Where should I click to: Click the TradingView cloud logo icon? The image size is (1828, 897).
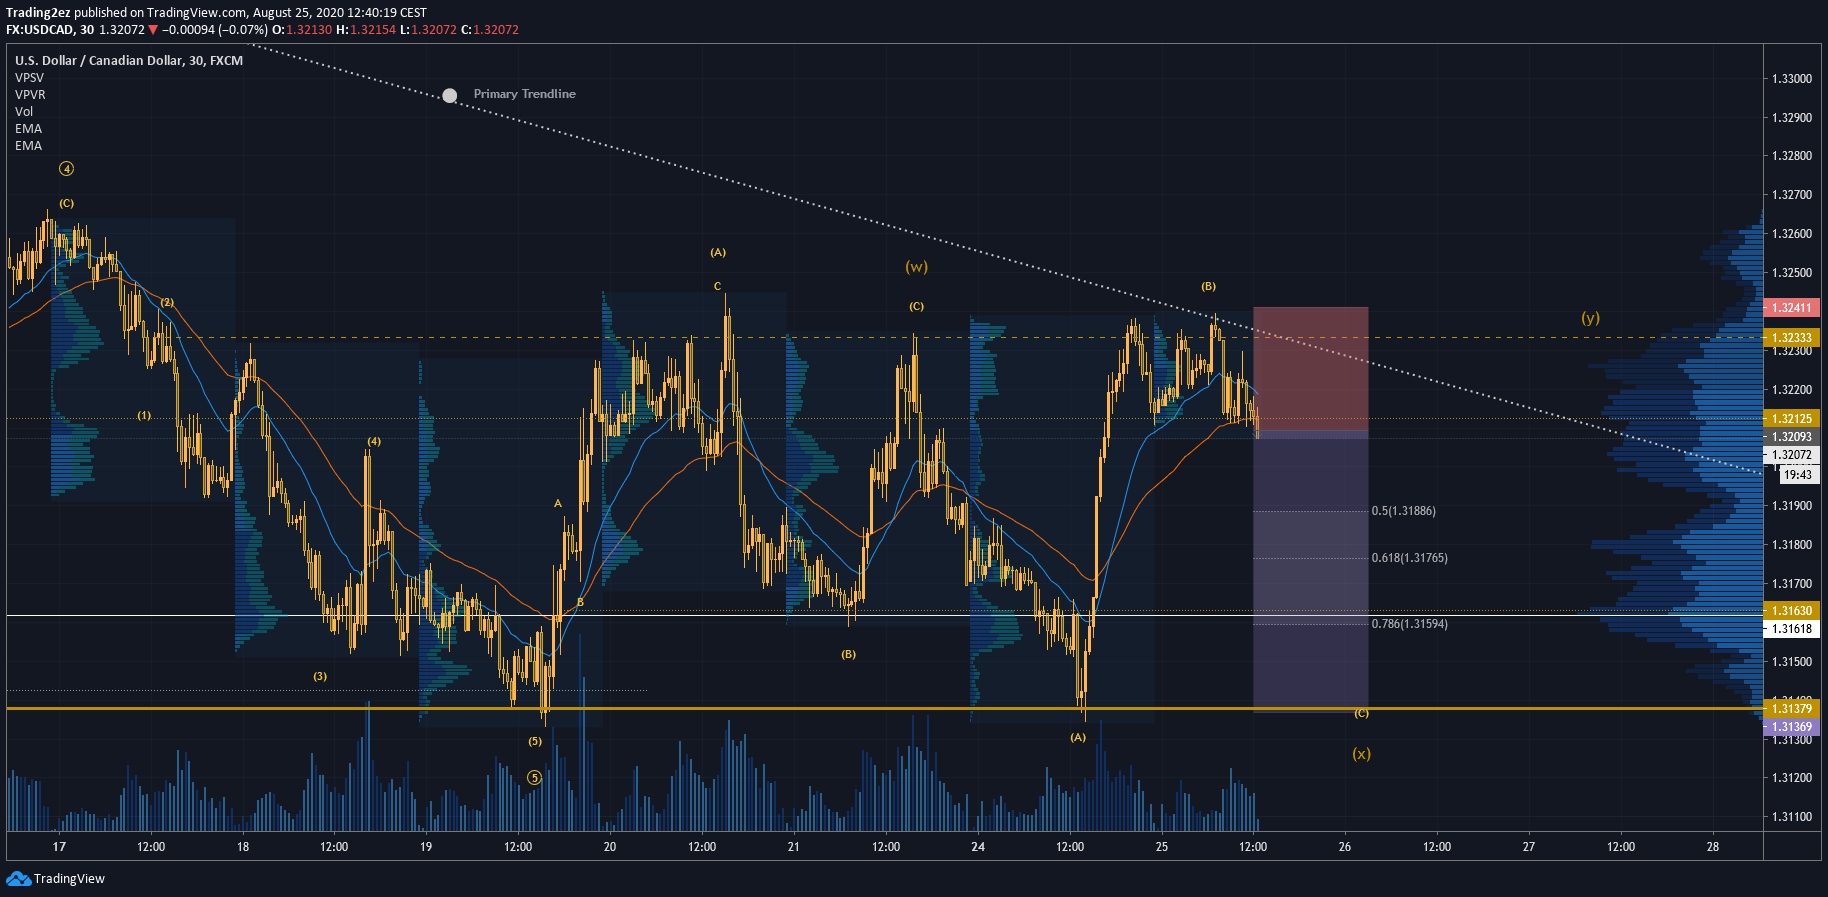tap(18, 878)
